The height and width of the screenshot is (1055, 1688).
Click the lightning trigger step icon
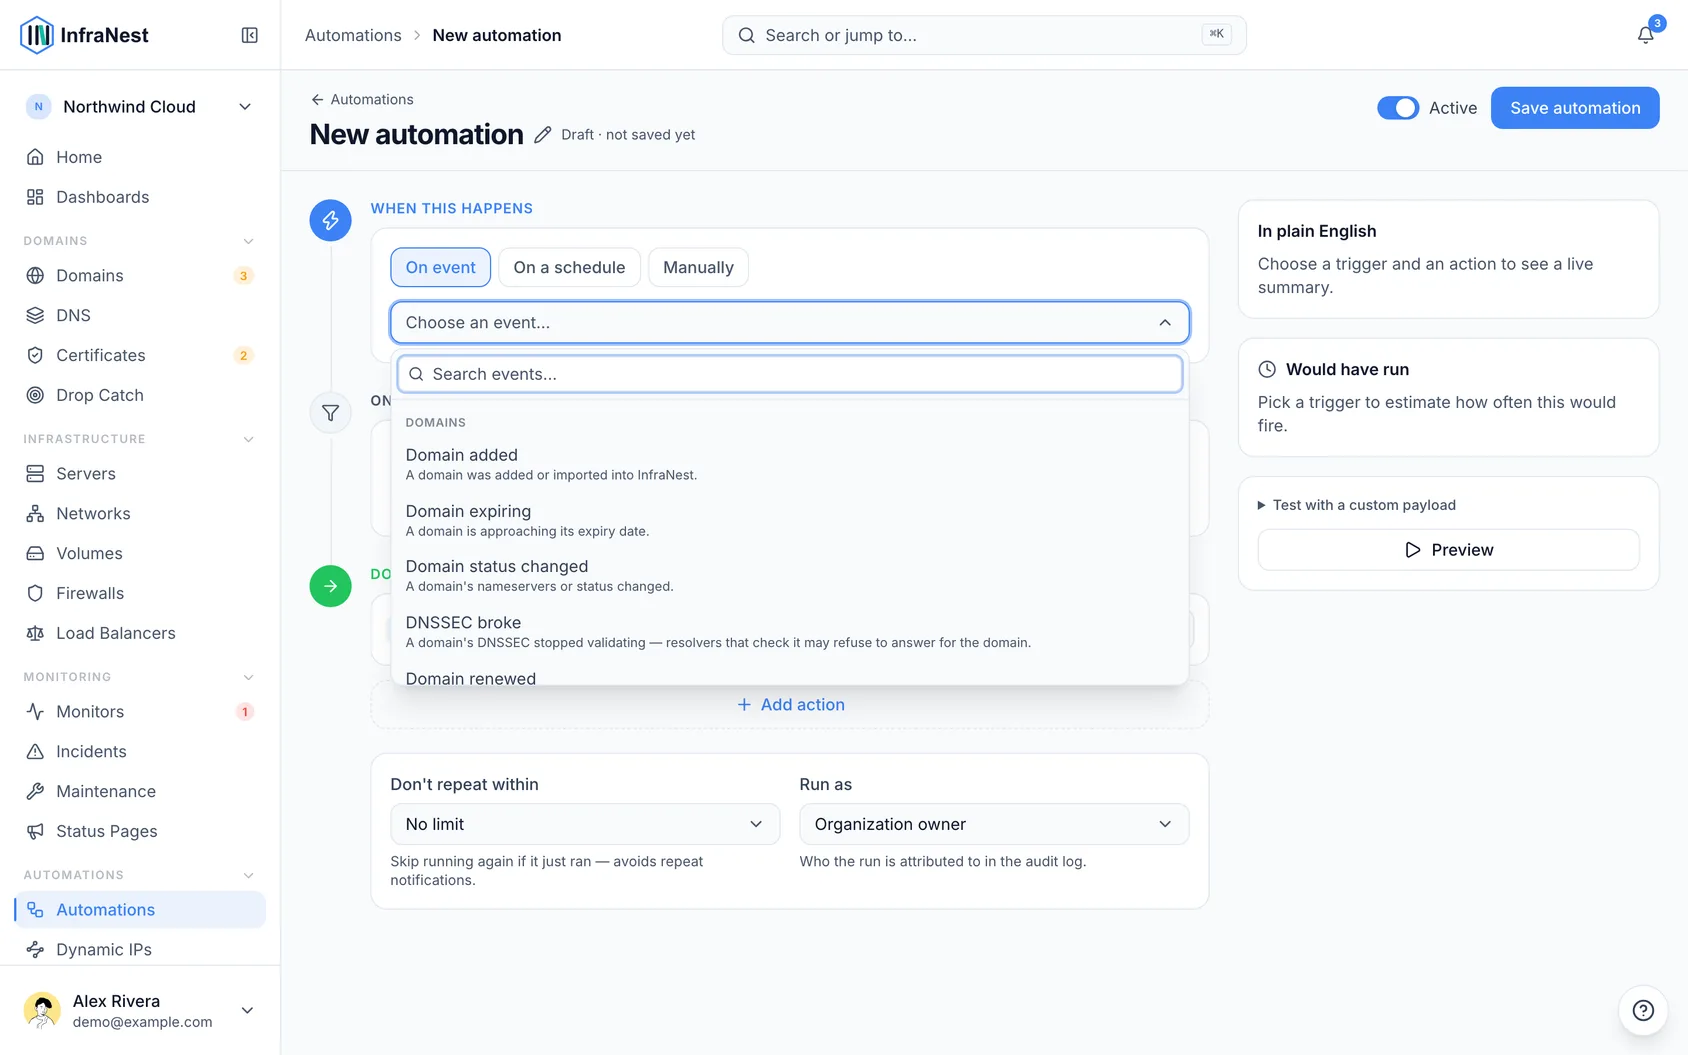tap(330, 220)
